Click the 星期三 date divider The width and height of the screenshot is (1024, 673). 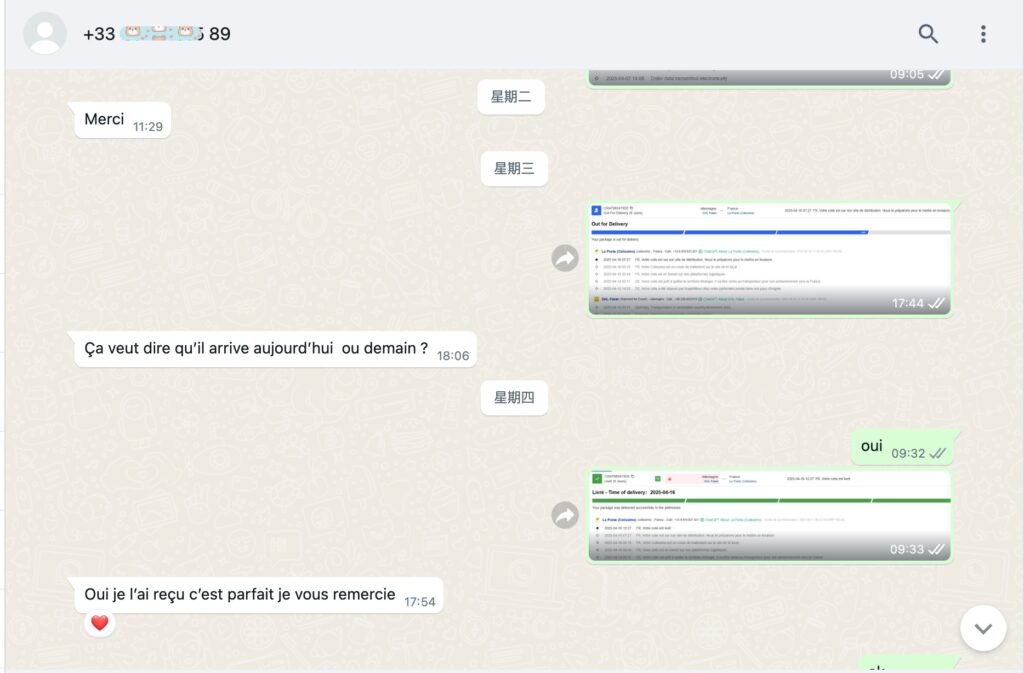pyautogui.click(x=514, y=169)
